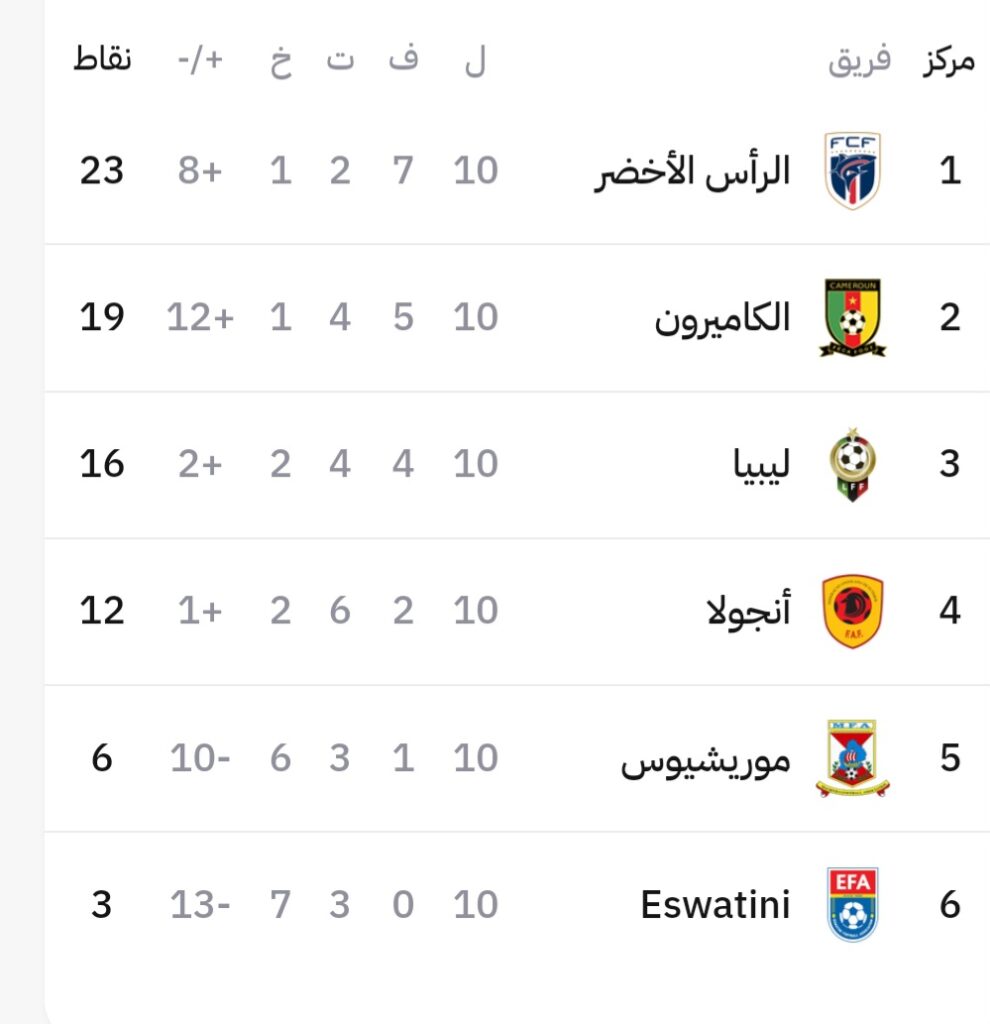990x1024 pixels.
Task: Click the نقاط points column header
Action: coord(102,61)
